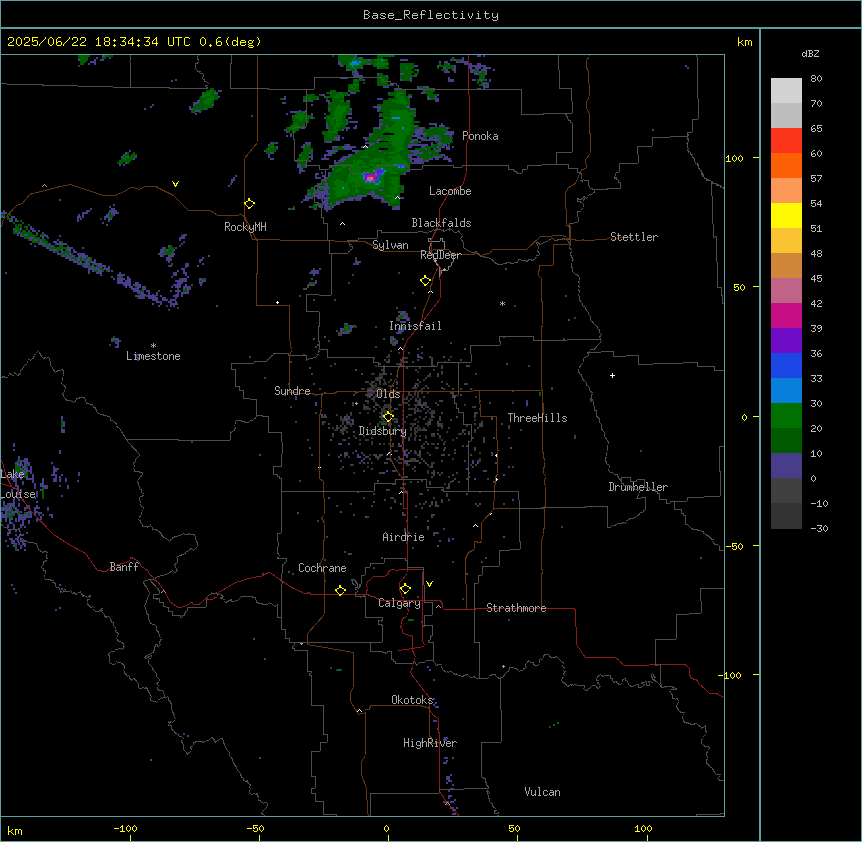Click the Airdrie city label

coord(403,537)
